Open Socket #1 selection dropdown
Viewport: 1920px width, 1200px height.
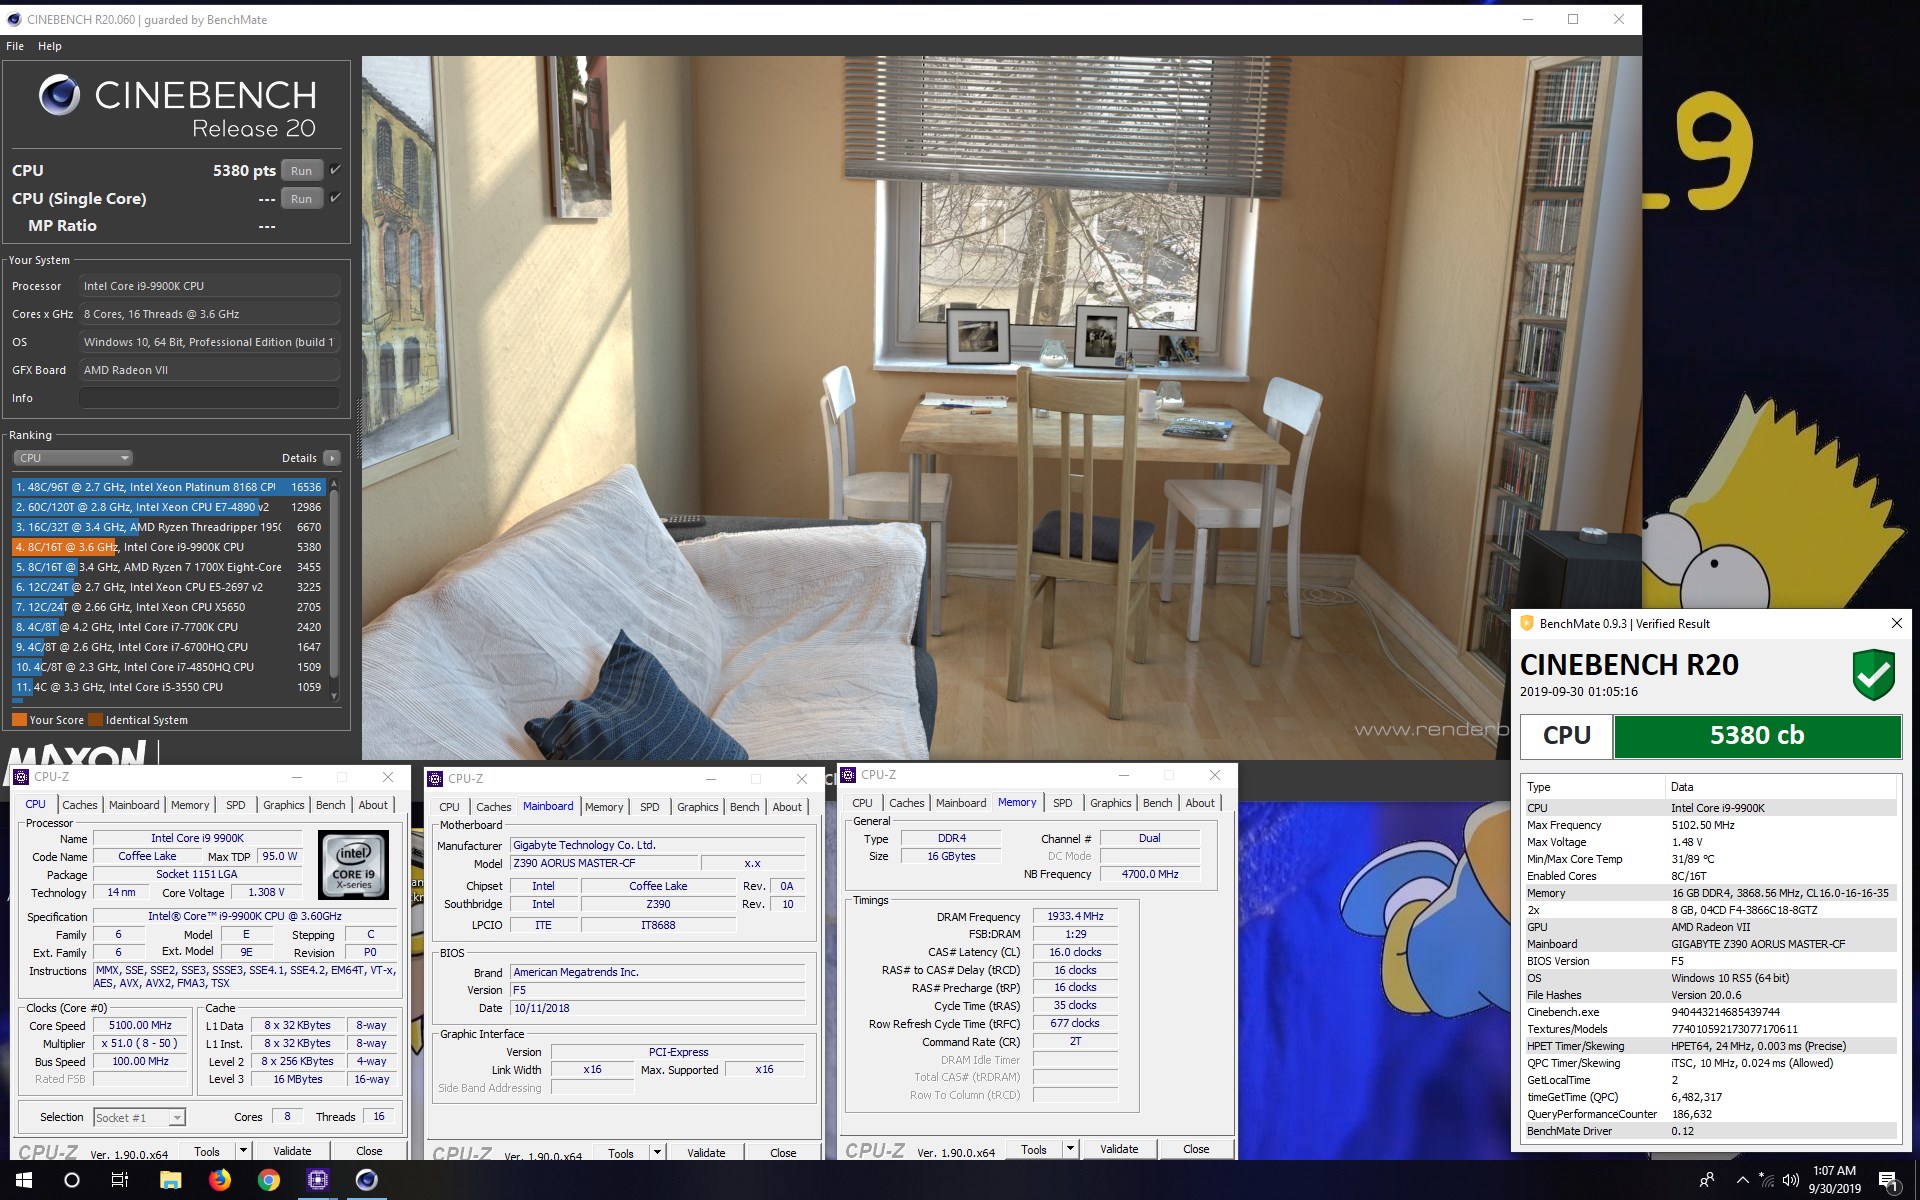pos(139,1117)
